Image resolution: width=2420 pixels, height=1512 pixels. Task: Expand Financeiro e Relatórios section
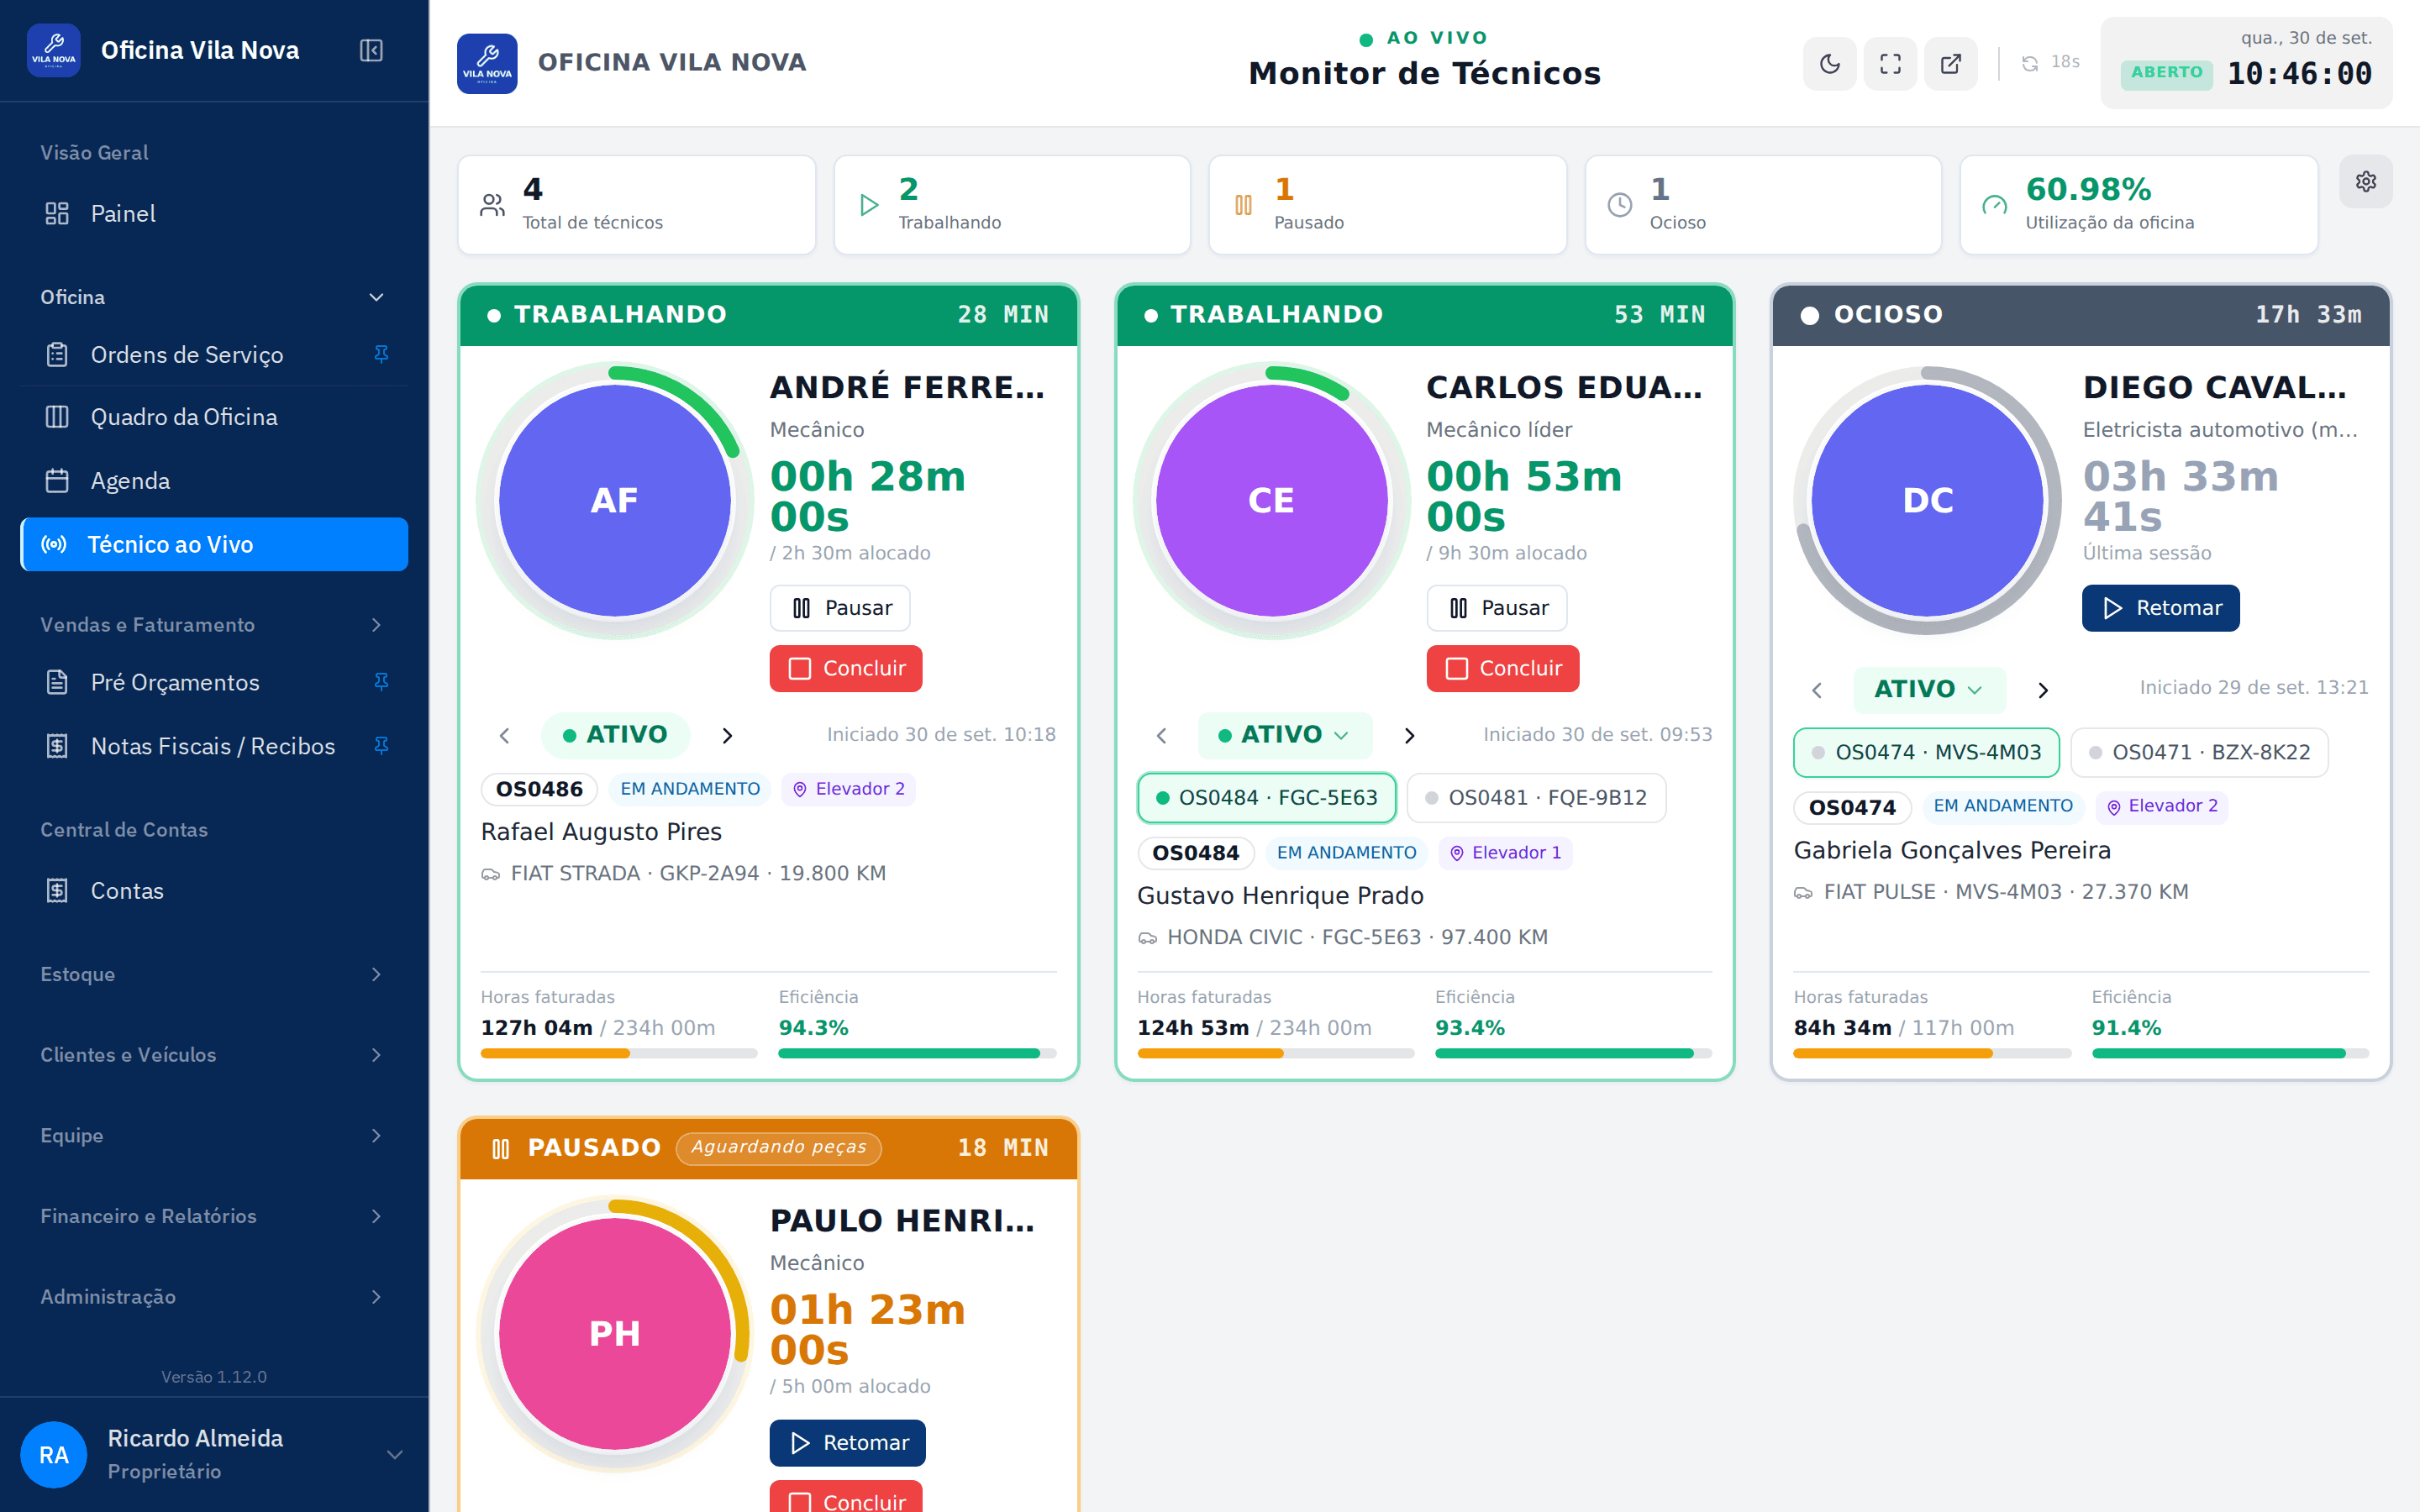click(214, 1216)
